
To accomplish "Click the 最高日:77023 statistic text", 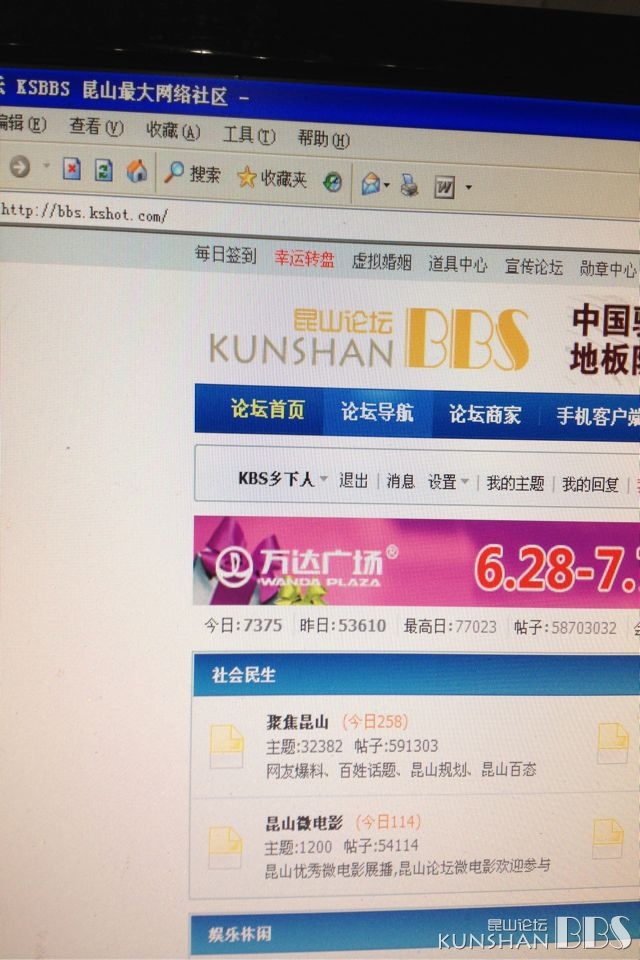I will (450, 627).
